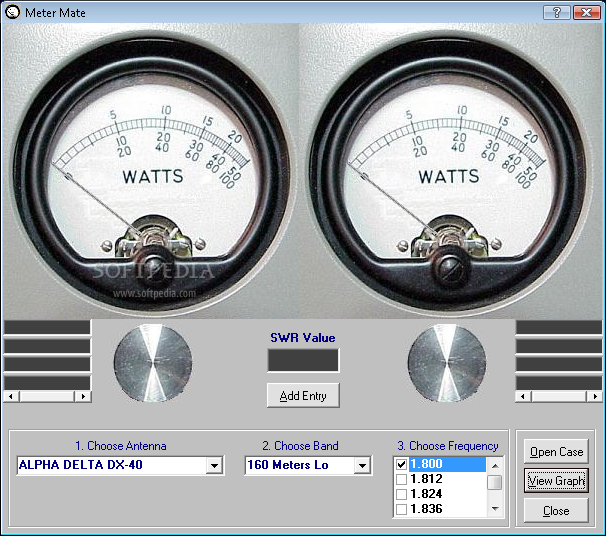
Task: Click the Meter Mate title bar icon
Action: pyautogui.click(x=12, y=12)
